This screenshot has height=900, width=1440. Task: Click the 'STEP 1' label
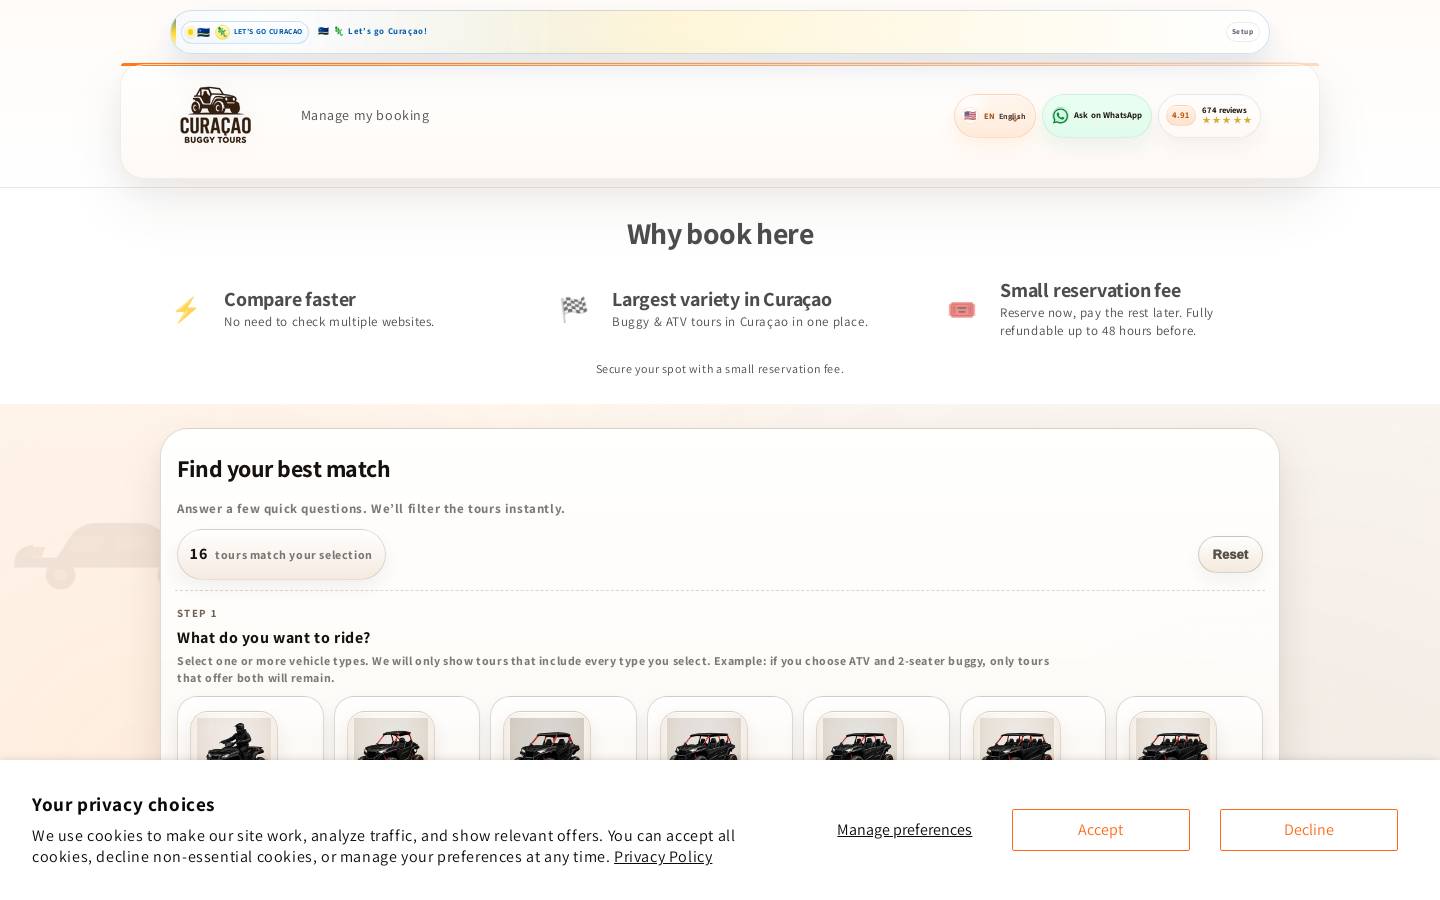pyautogui.click(x=197, y=613)
